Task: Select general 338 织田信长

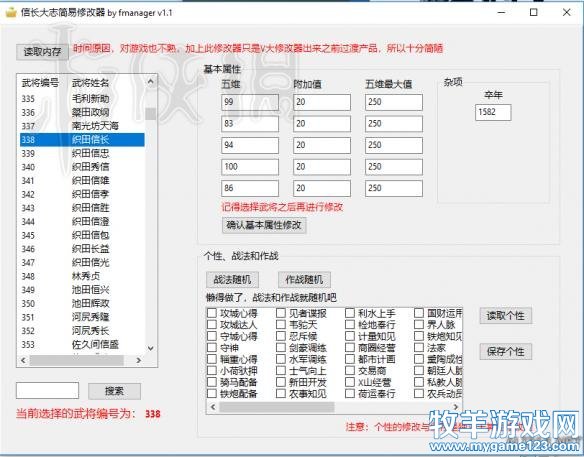Action: pyautogui.click(x=82, y=140)
